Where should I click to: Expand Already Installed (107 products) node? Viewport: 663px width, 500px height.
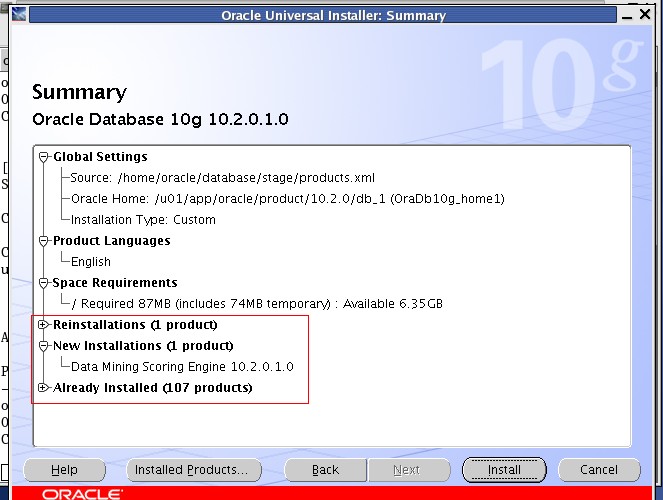pos(44,388)
